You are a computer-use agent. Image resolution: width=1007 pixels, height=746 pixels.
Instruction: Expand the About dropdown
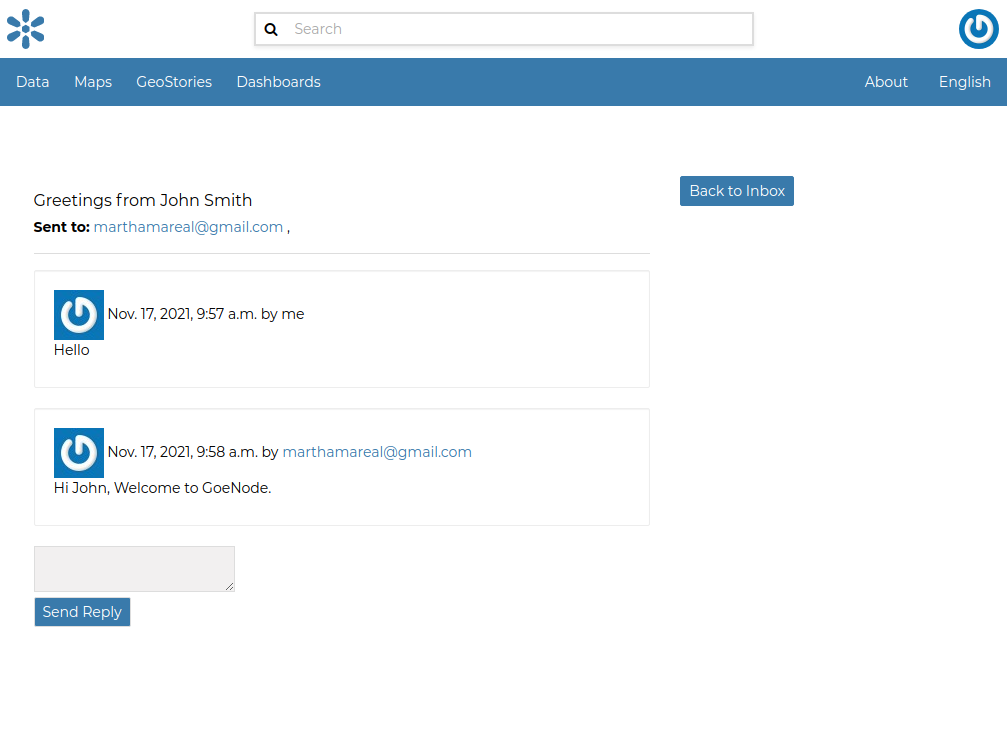coord(886,82)
